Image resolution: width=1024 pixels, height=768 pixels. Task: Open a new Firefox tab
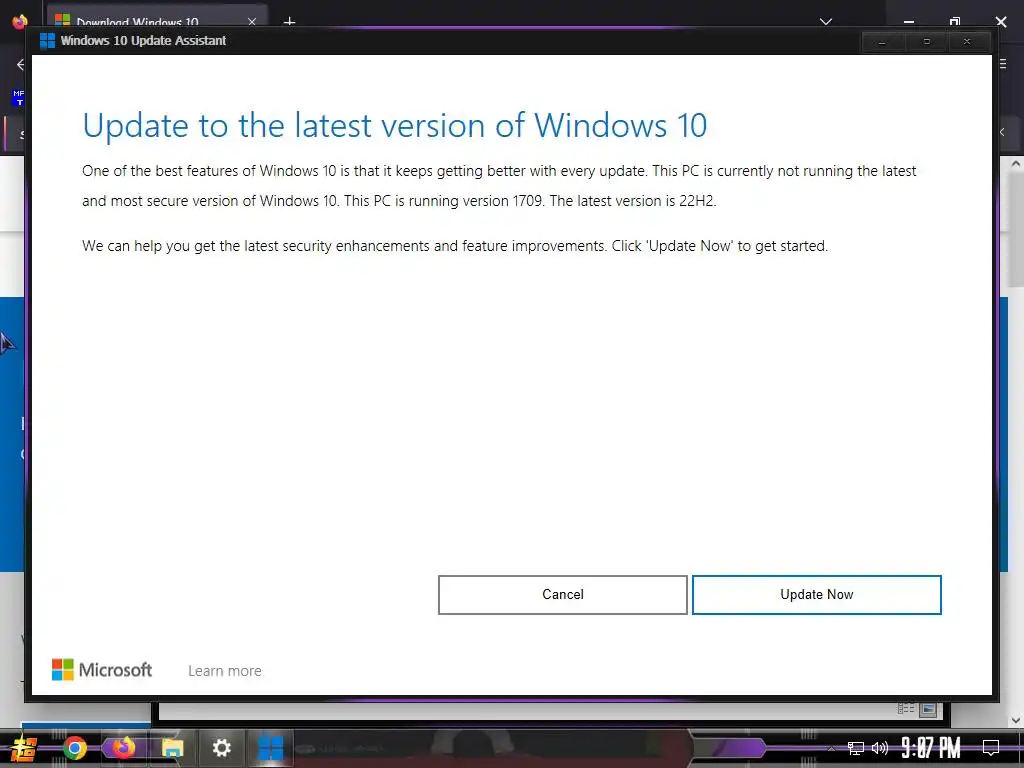289,22
